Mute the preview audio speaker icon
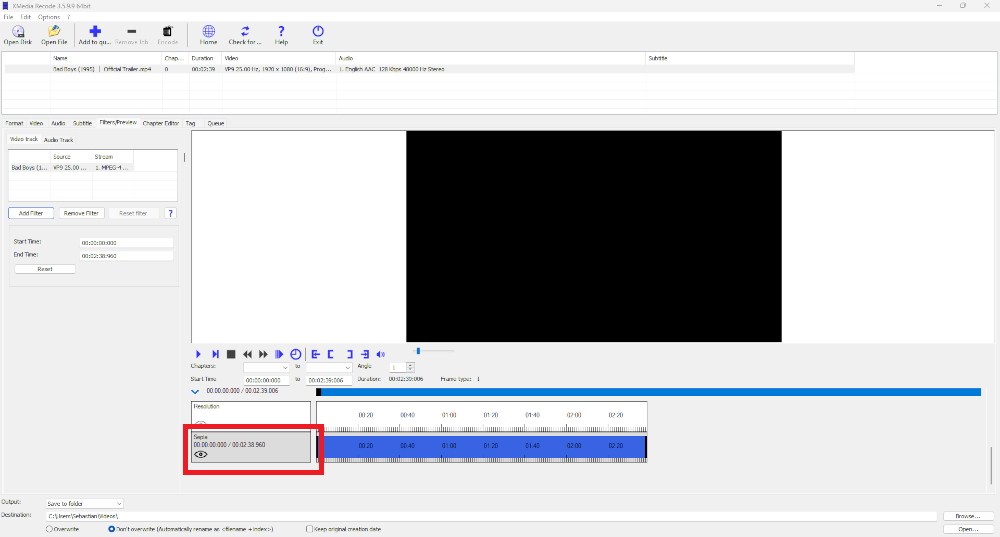The height and width of the screenshot is (537, 1000). (x=381, y=354)
